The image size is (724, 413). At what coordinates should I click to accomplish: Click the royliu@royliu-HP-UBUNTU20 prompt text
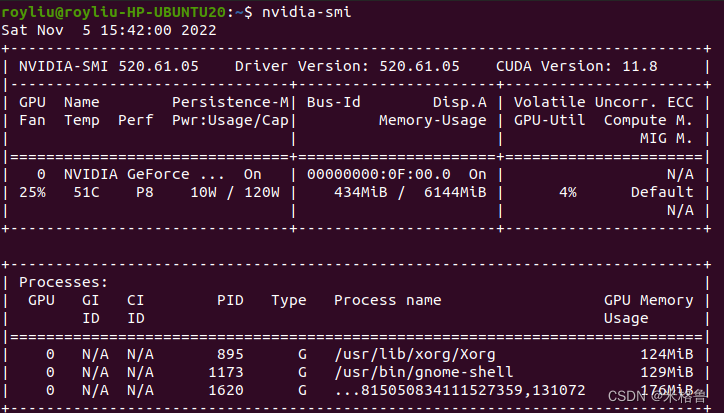click(114, 12)
